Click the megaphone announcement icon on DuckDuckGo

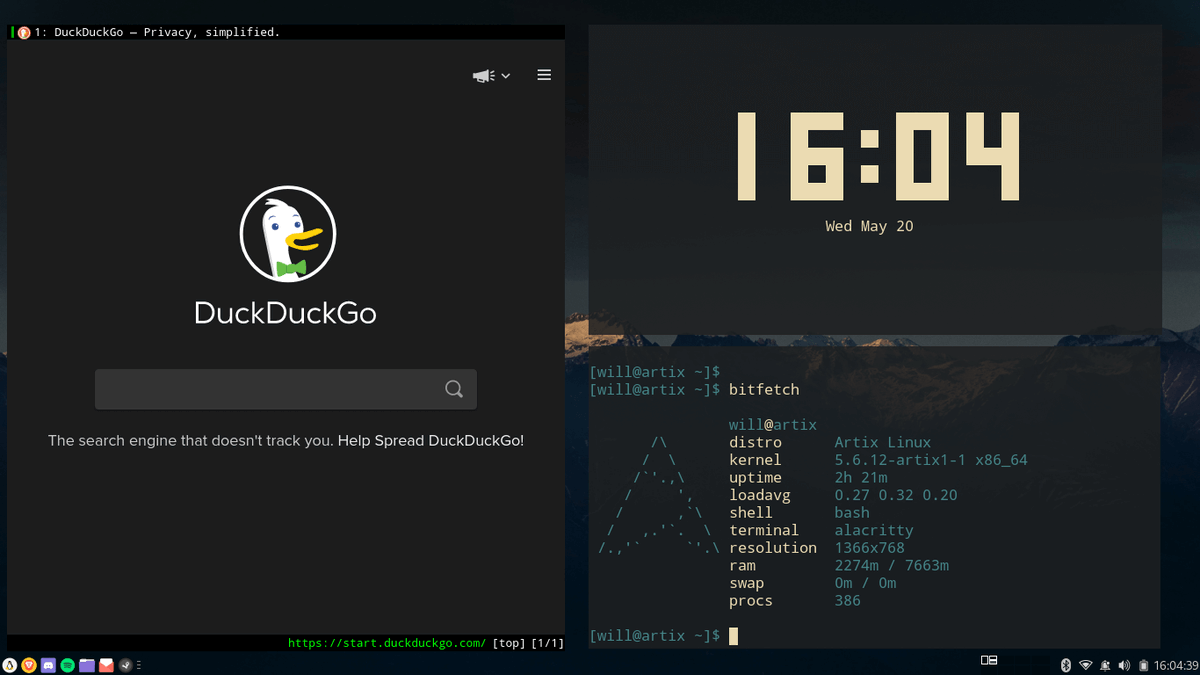483,75
